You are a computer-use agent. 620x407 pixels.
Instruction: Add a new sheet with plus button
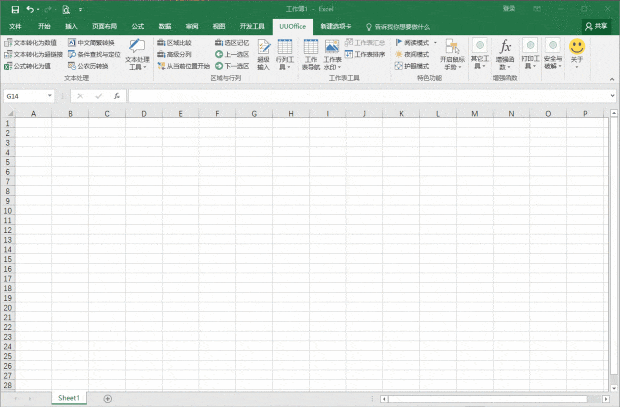[x=108, y=398]
